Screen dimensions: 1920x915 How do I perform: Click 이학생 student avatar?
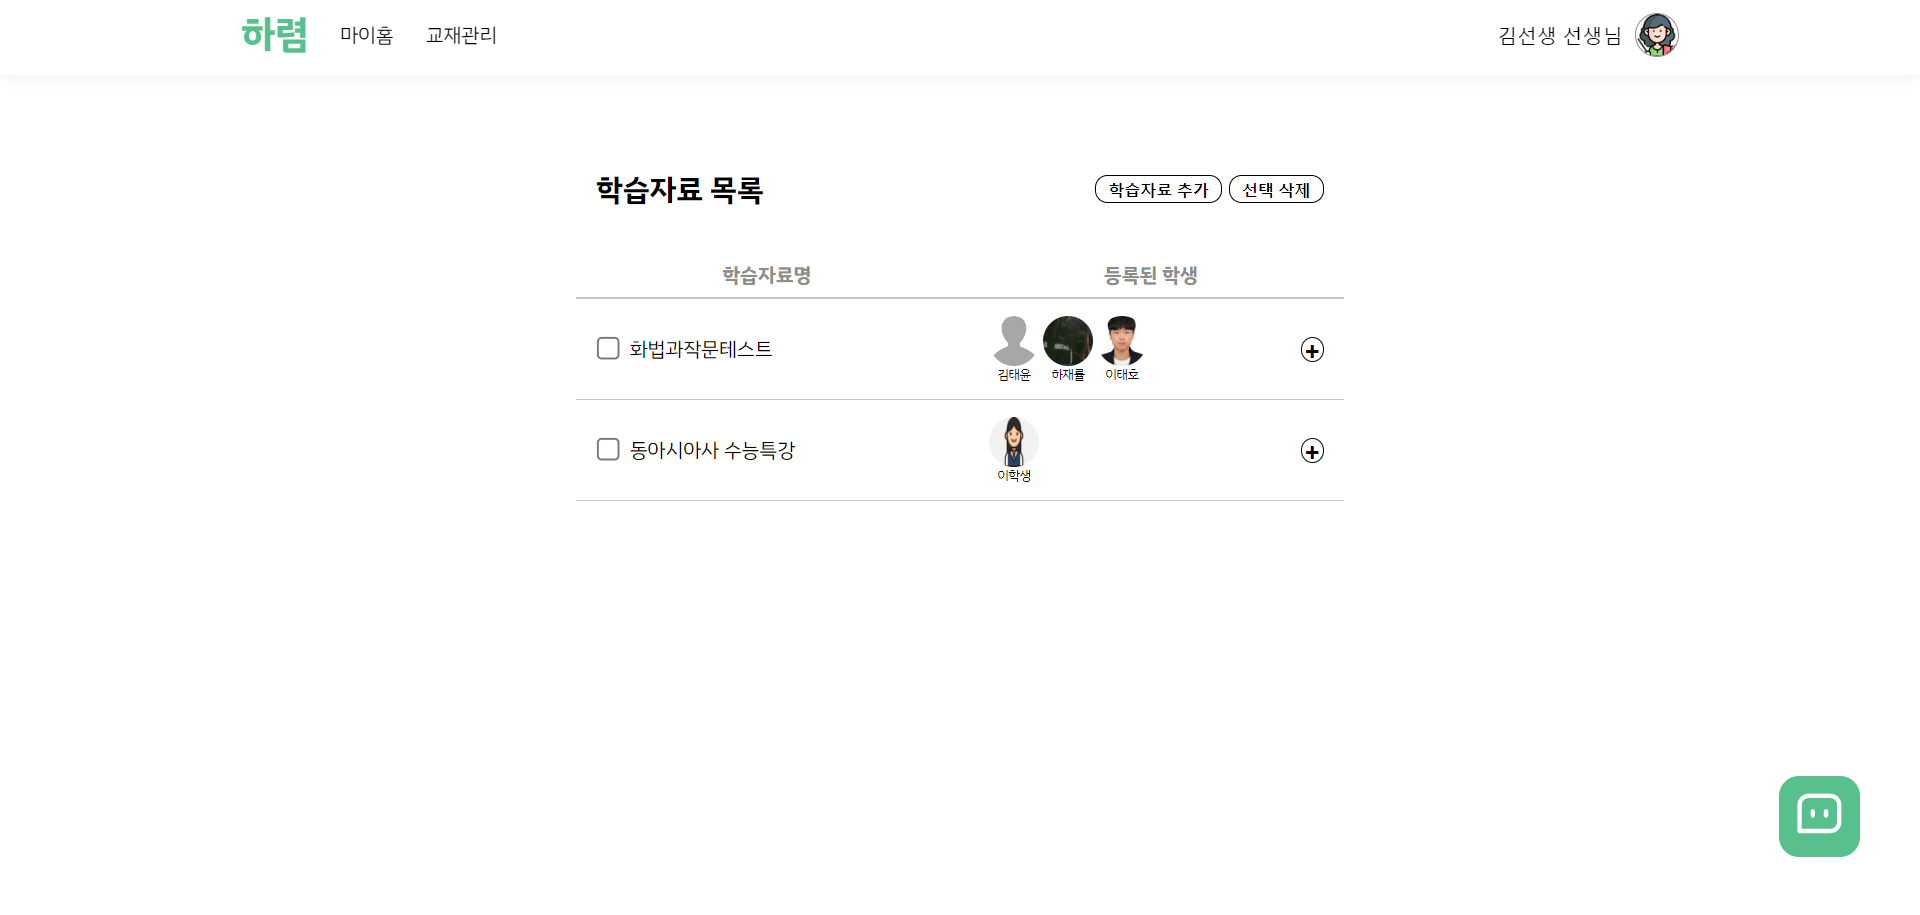click(1013, 443)
